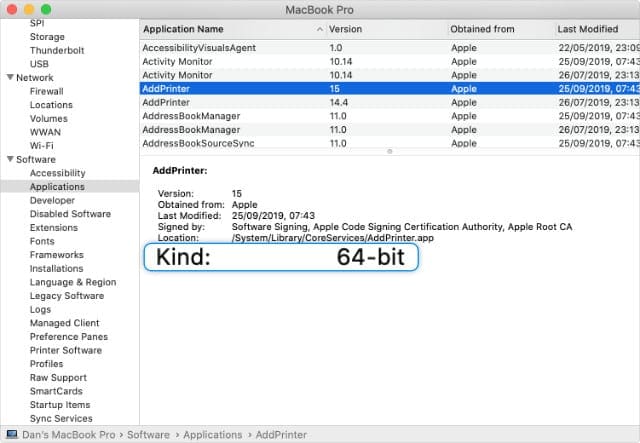Select Printer Software sidebar item
The height and width of the screenshot is (443, 640).
65,351
